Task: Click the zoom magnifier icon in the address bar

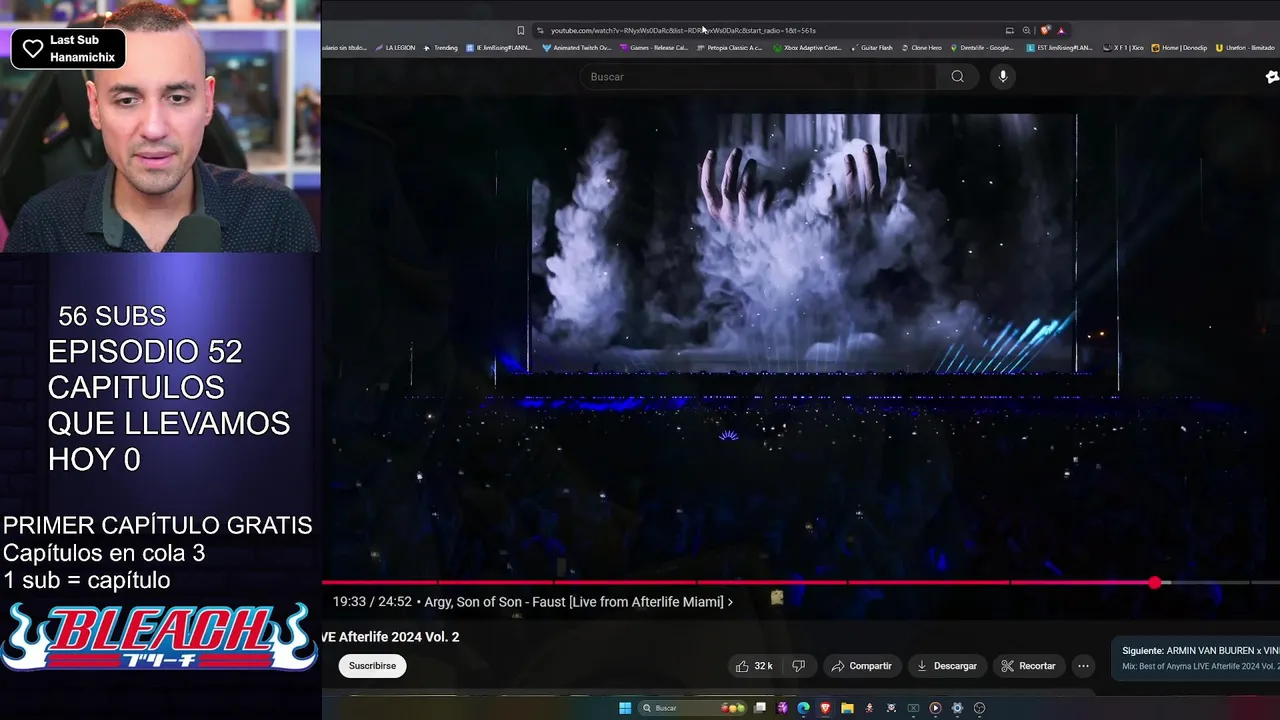Action: 1026,30
